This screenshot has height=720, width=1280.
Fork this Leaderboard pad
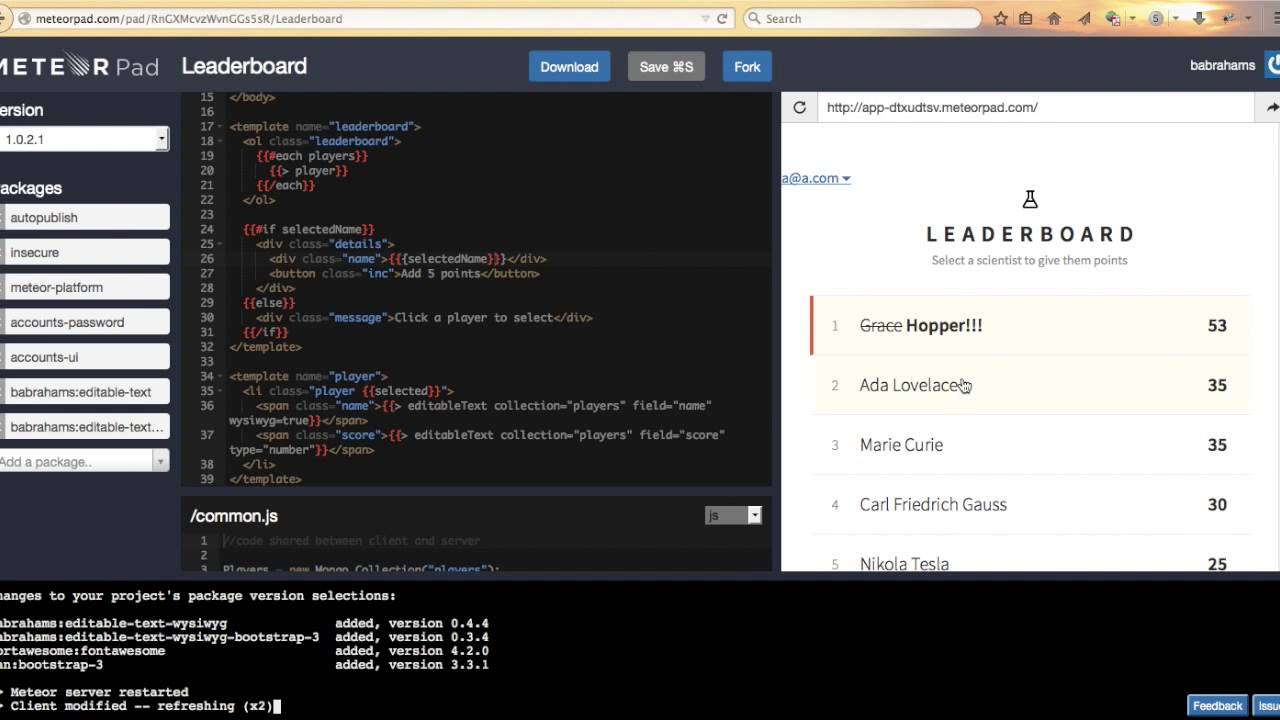point(747,66)
